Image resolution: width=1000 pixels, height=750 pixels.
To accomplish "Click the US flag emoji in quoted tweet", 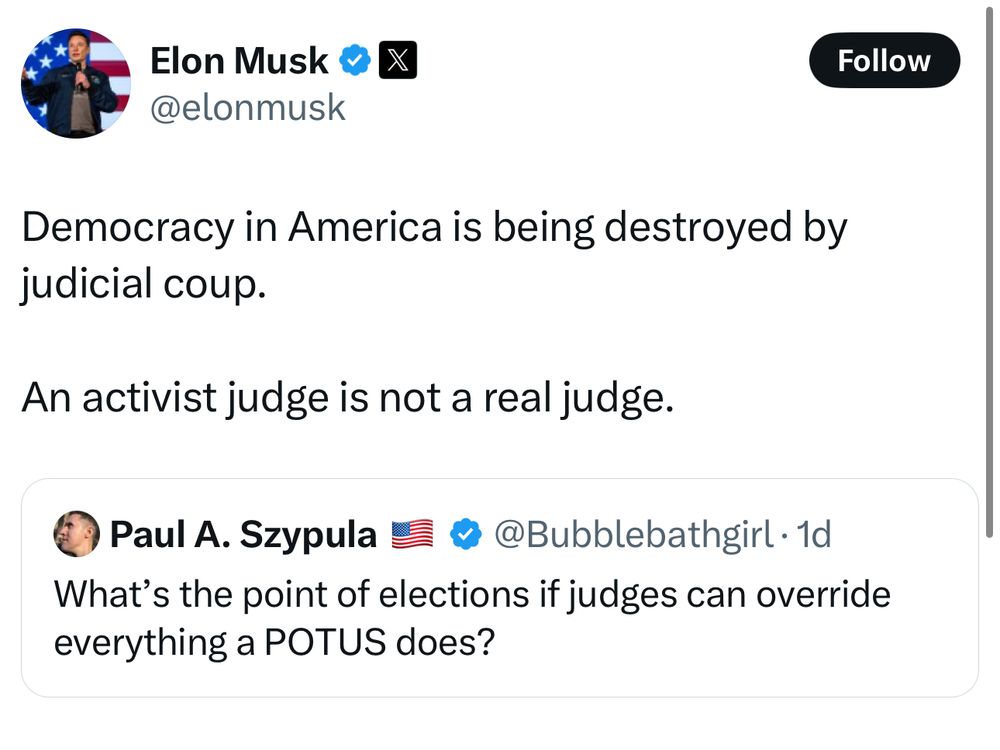I will pyautogui.click(x=411, y=536).
